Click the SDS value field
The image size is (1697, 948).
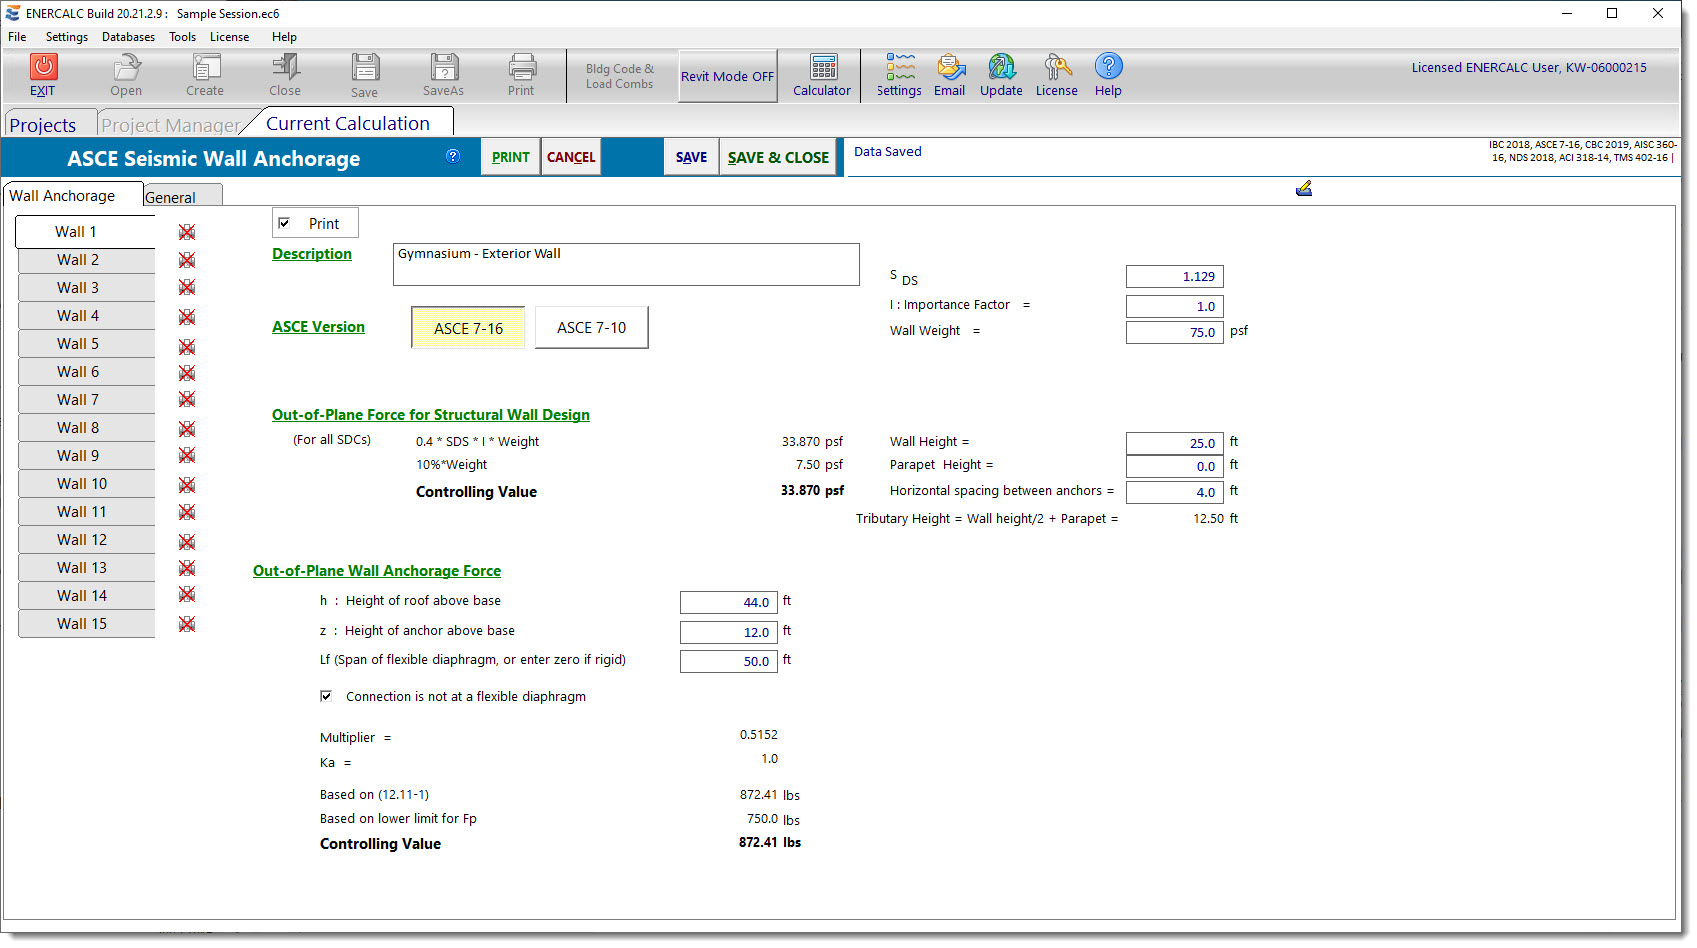(x=1174, y=277)
